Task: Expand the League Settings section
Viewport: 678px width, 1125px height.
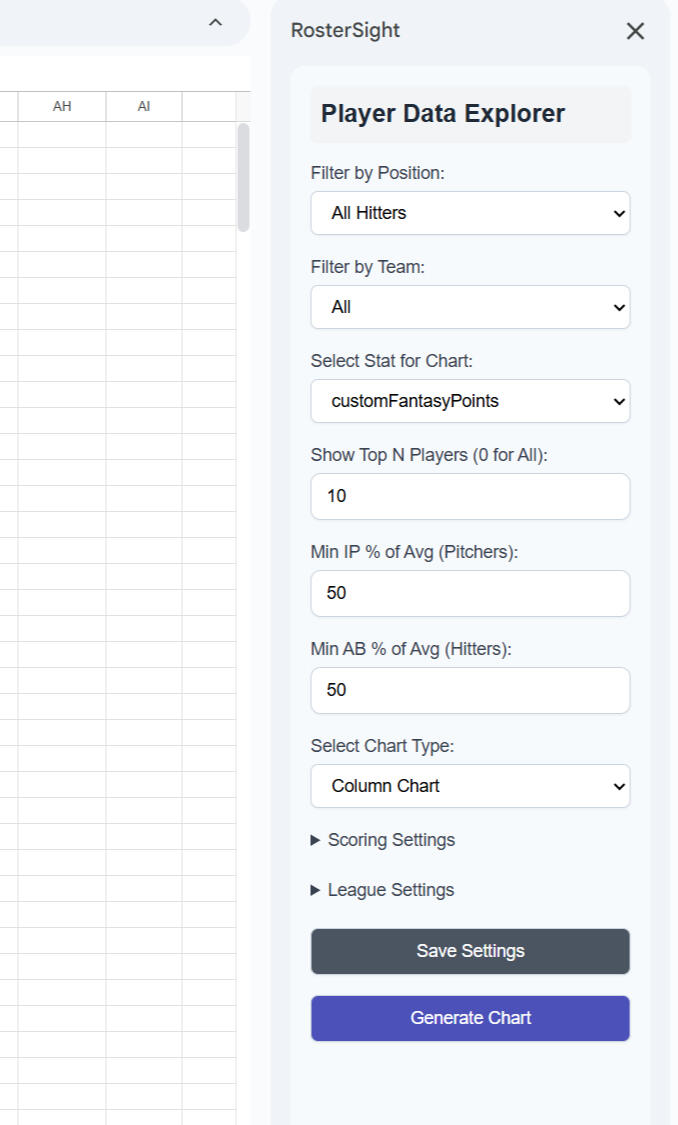Action: click(x=382, y=890)
